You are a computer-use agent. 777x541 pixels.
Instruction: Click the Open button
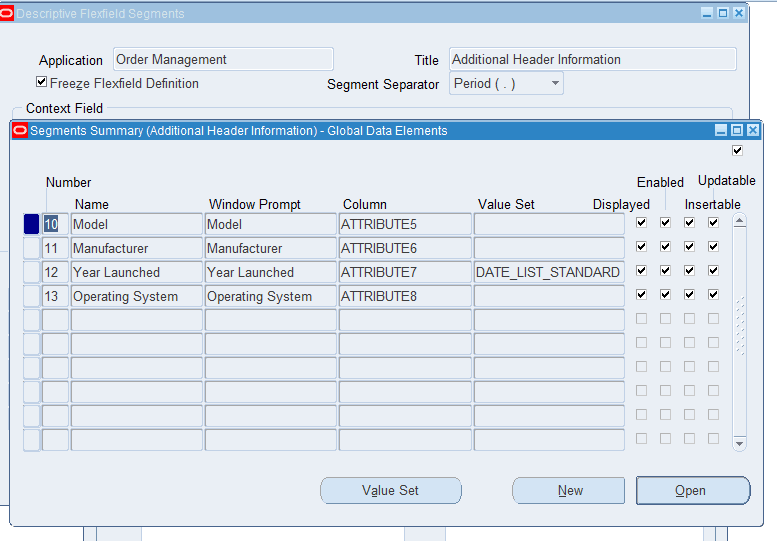click(x=692, y=490)
